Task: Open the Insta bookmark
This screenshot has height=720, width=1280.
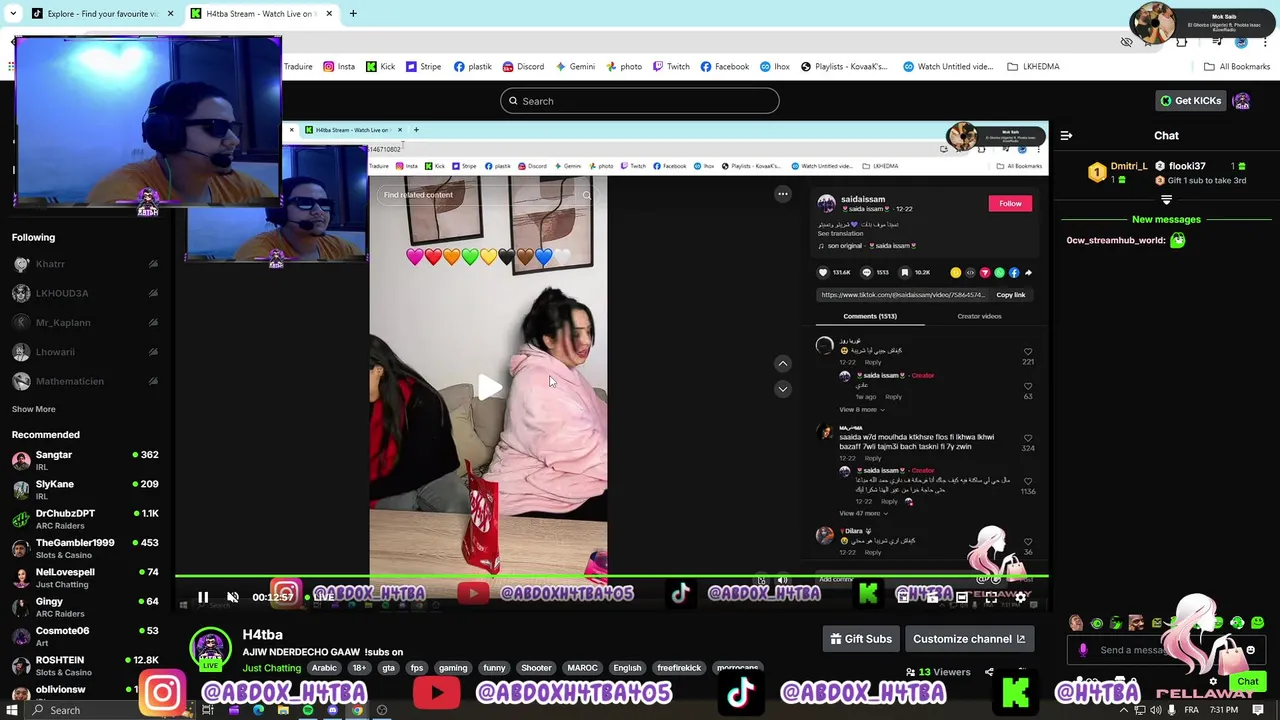Action: coord(339,67)
